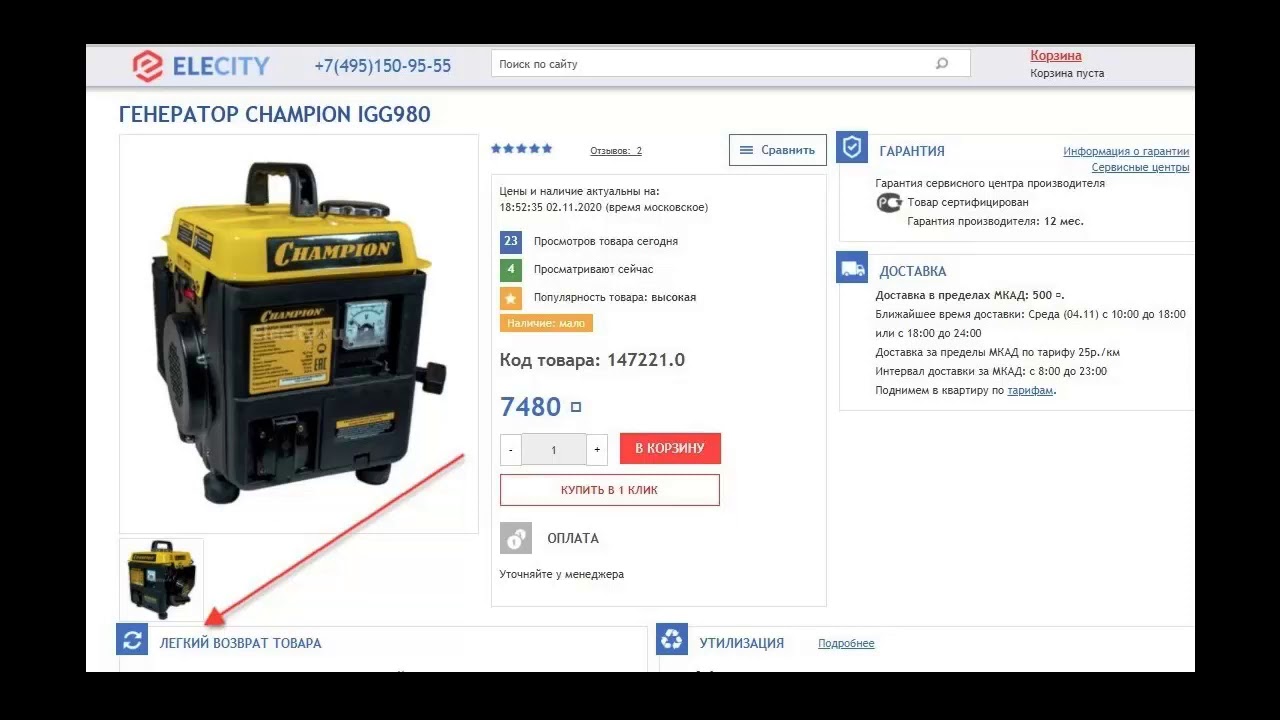The image size is (1280, 720).
Task: Click the ДОСТАВКА heading
Action: click(x=913, y=271)
